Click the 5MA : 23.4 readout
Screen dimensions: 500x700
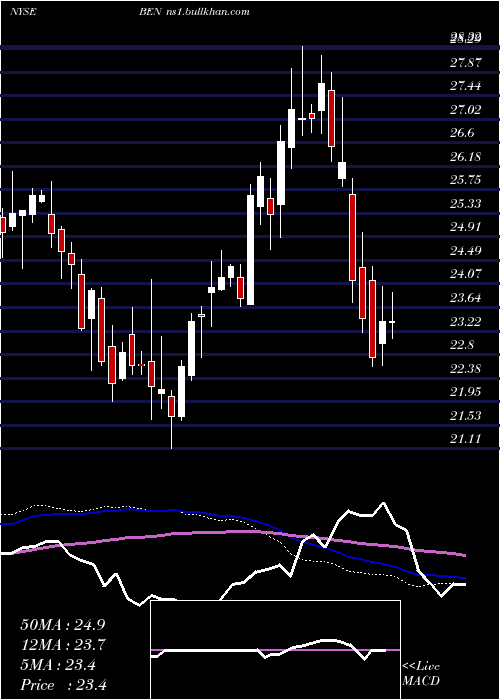point(58,665)
